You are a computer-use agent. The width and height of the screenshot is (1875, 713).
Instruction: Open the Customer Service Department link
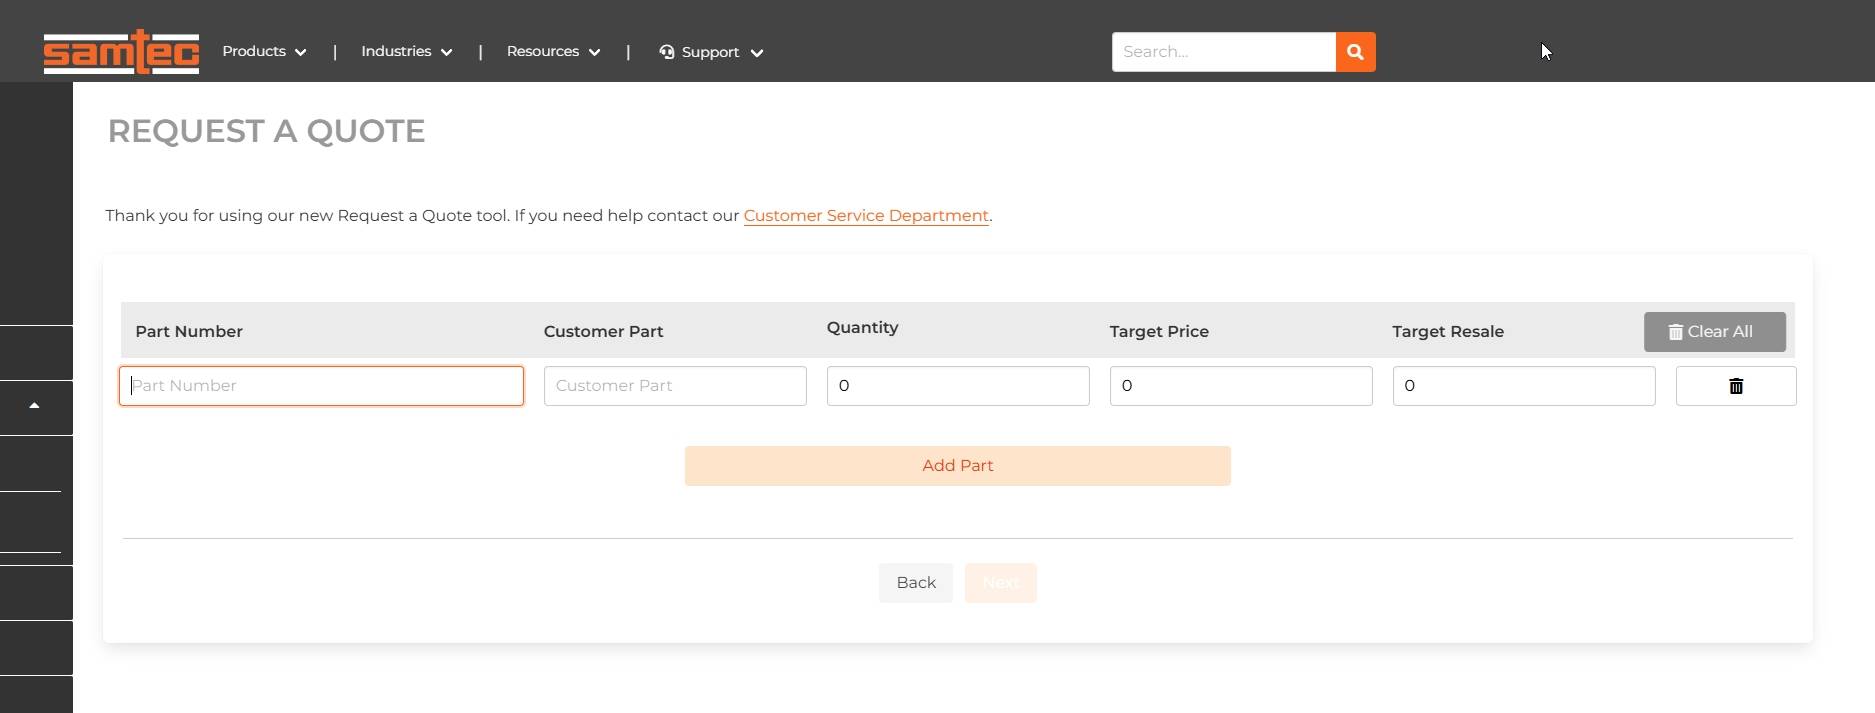pyautogui.click(x=866, y=216)
